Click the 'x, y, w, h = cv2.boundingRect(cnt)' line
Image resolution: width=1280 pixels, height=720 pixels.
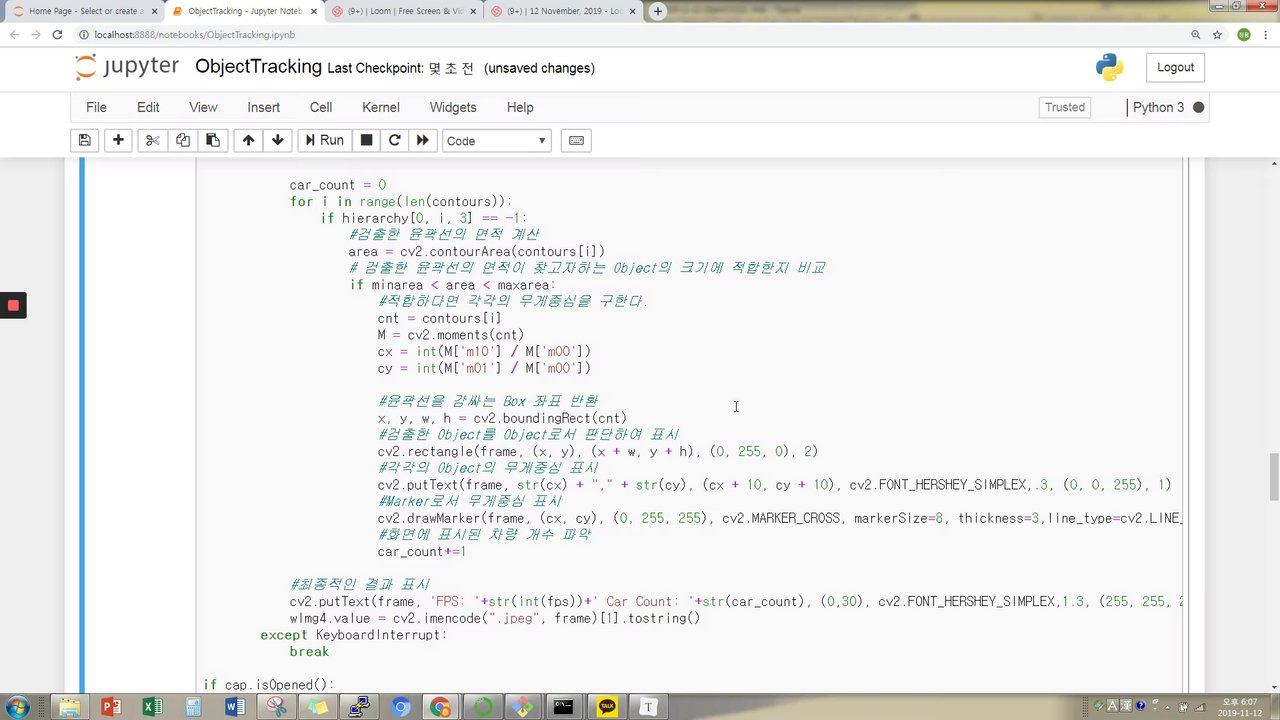[502, 418]
